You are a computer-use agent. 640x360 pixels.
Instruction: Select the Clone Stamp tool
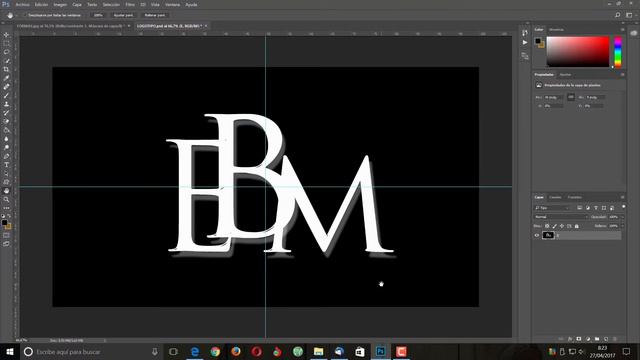(6, 104)
